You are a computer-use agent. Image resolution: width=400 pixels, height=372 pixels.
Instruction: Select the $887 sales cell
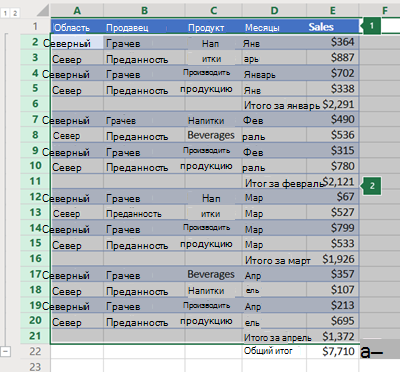click(333, 58)
